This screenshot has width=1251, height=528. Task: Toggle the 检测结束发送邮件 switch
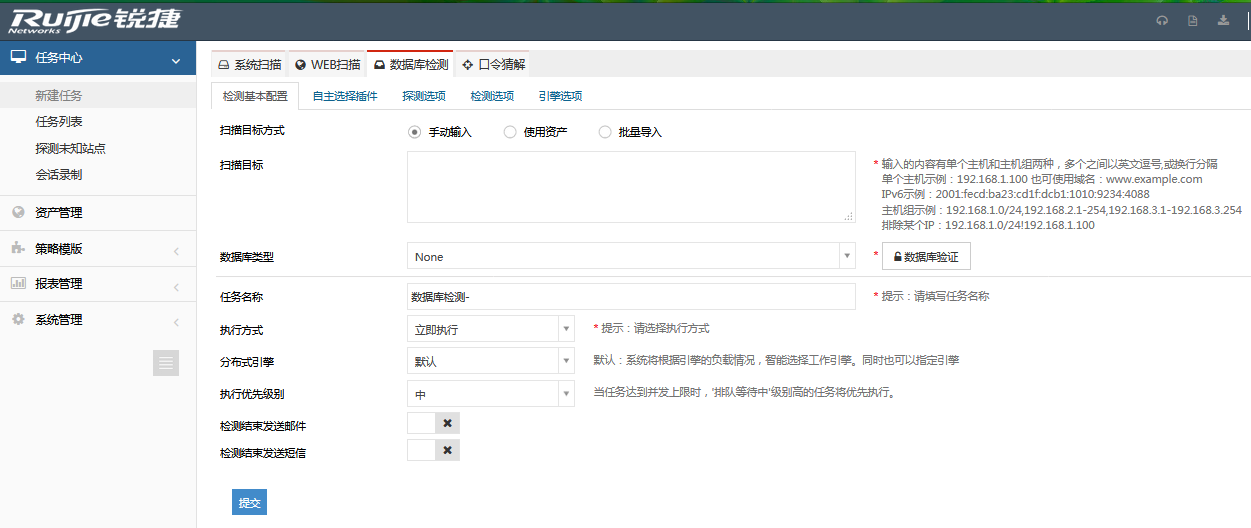[x=433, y=423]
